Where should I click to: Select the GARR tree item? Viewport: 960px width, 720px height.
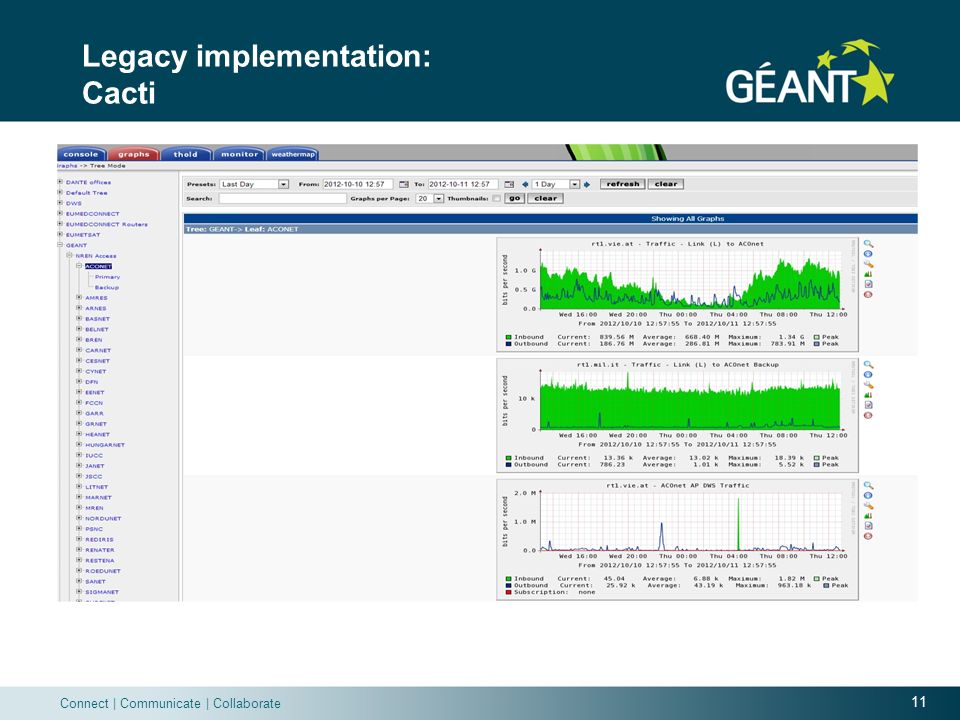coord(94,413)
